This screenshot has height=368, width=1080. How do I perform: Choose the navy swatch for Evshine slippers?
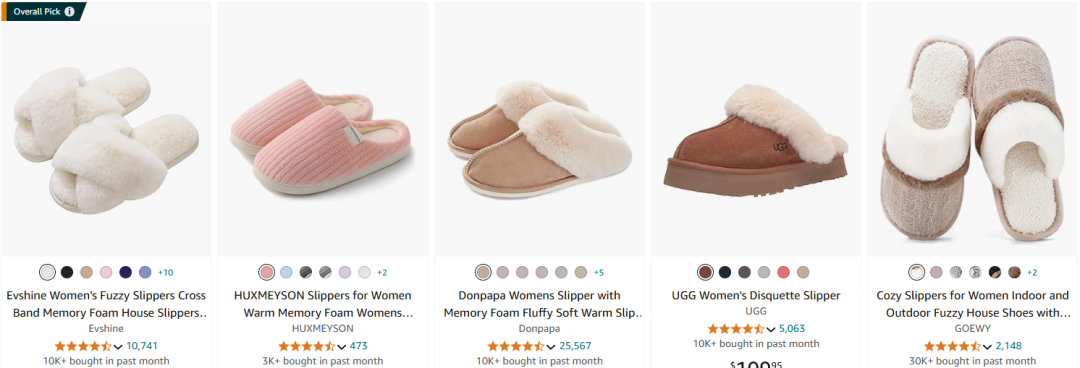(125, 272)
